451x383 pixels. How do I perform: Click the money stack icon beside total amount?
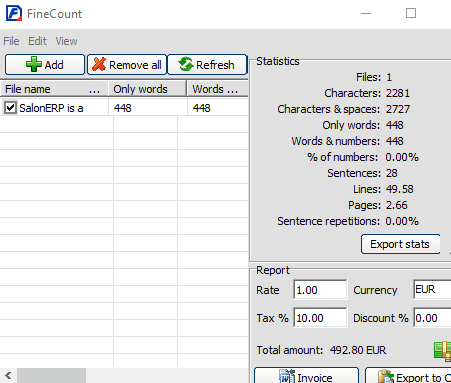tap(443, 351)
